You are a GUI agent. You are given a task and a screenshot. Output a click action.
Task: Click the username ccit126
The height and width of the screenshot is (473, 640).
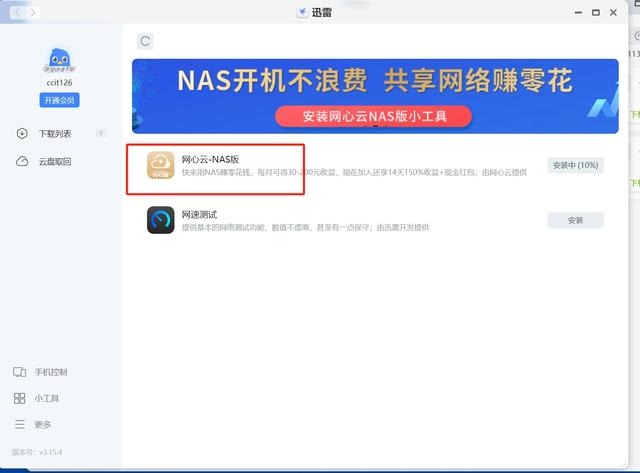[59, 82]
